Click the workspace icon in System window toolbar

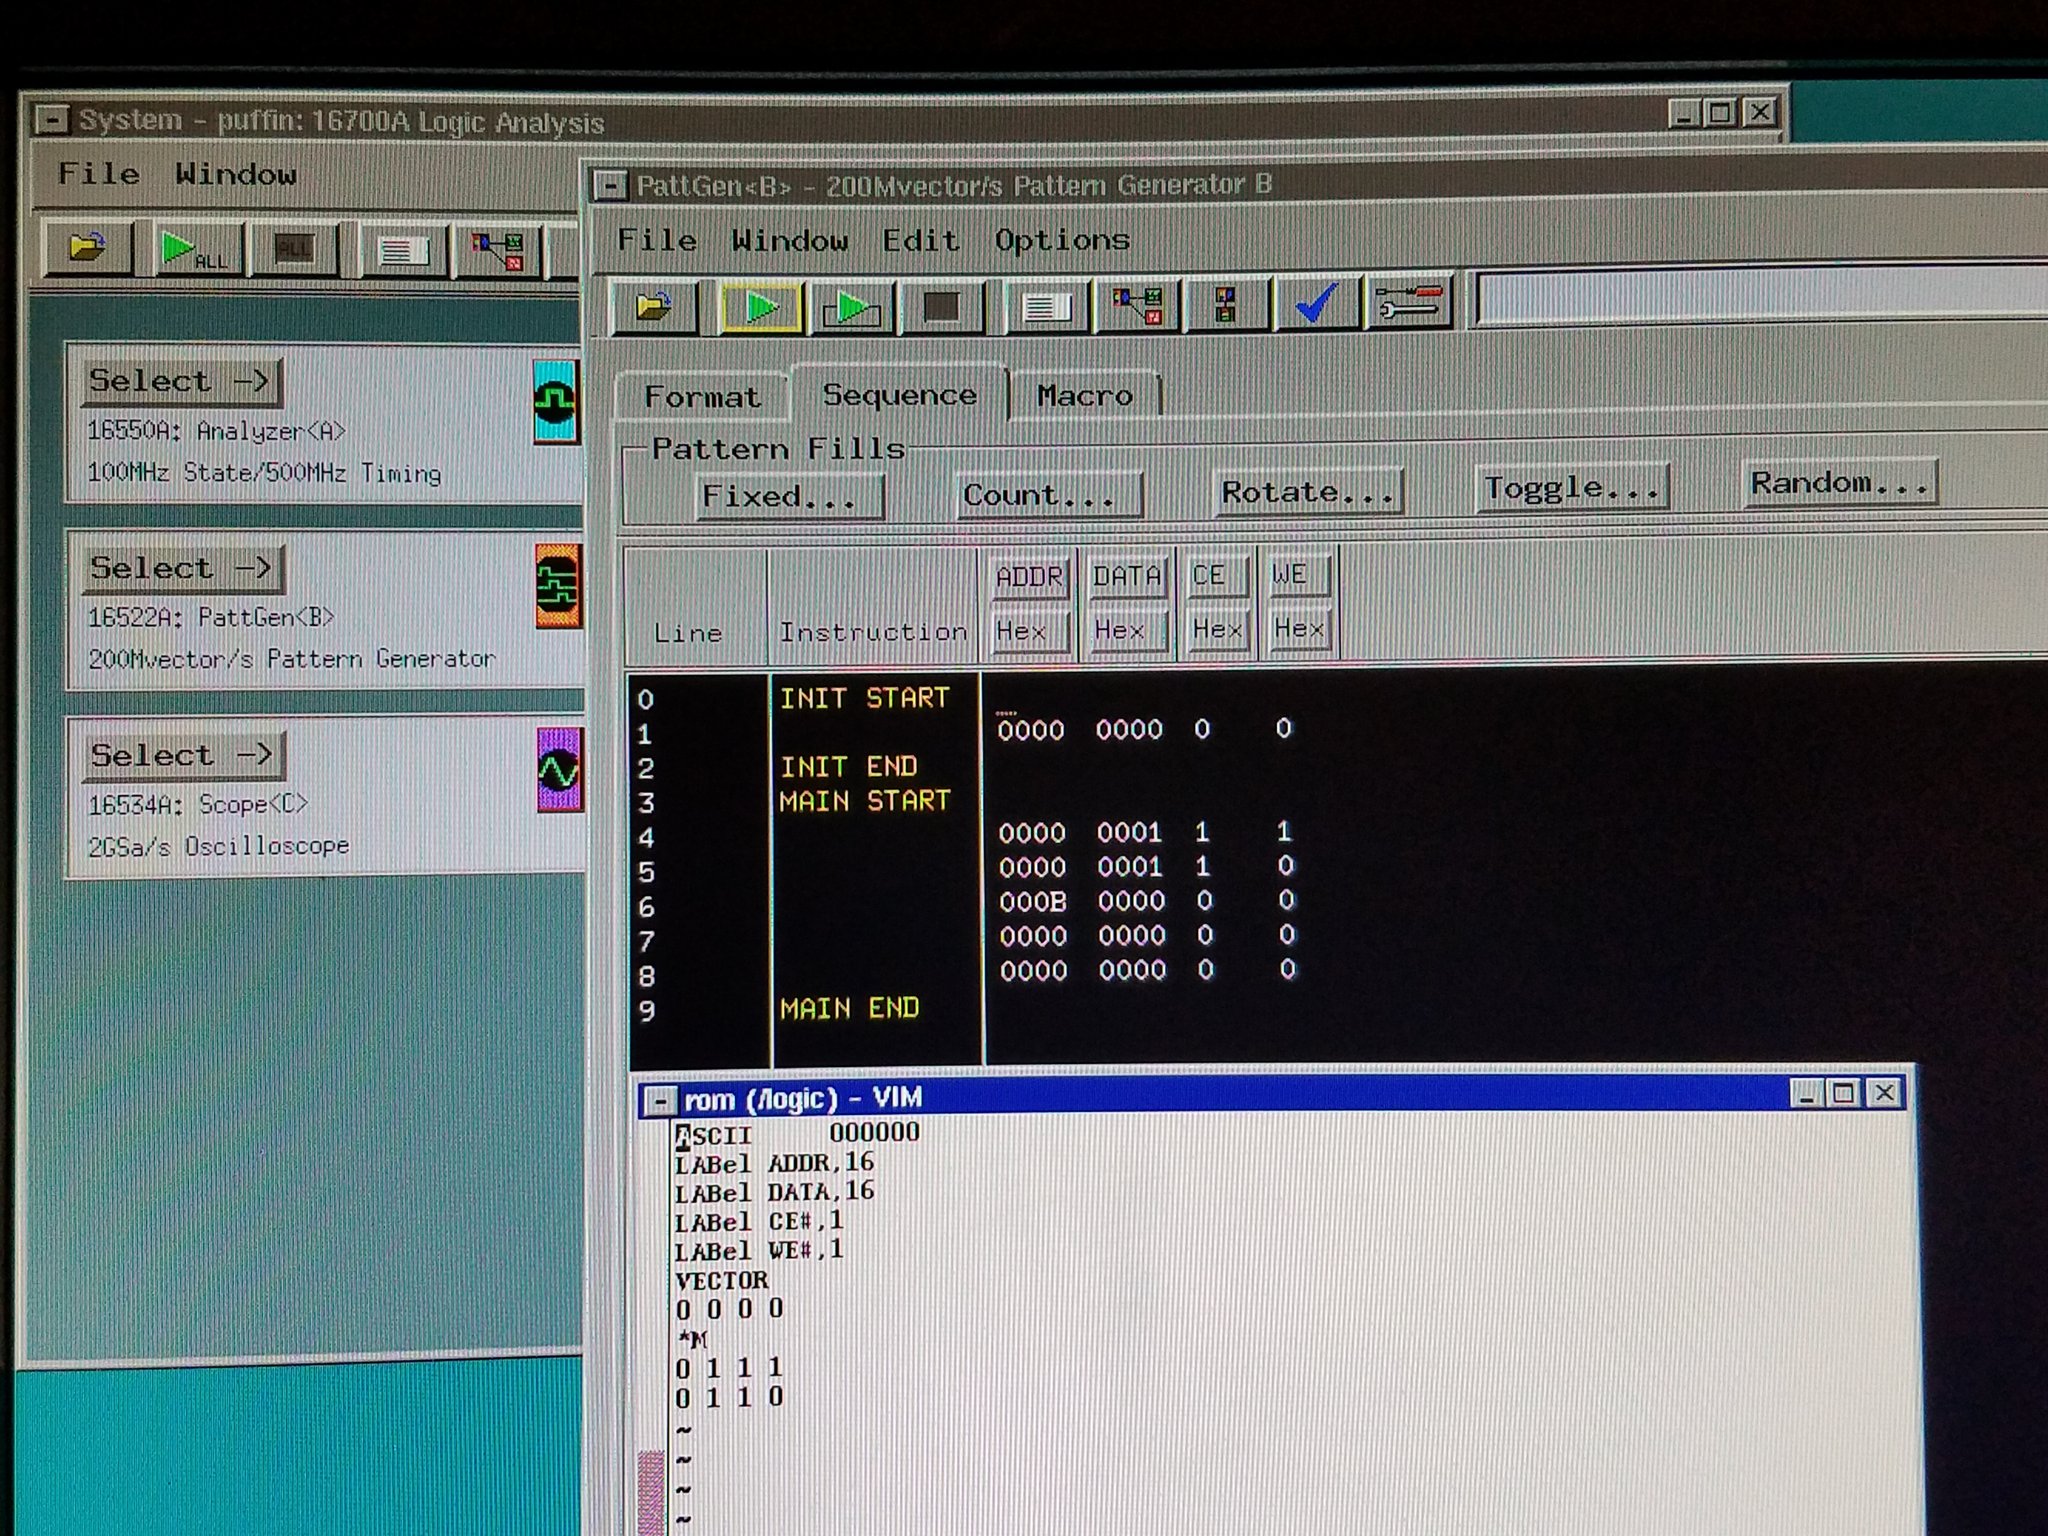[497, 252]
